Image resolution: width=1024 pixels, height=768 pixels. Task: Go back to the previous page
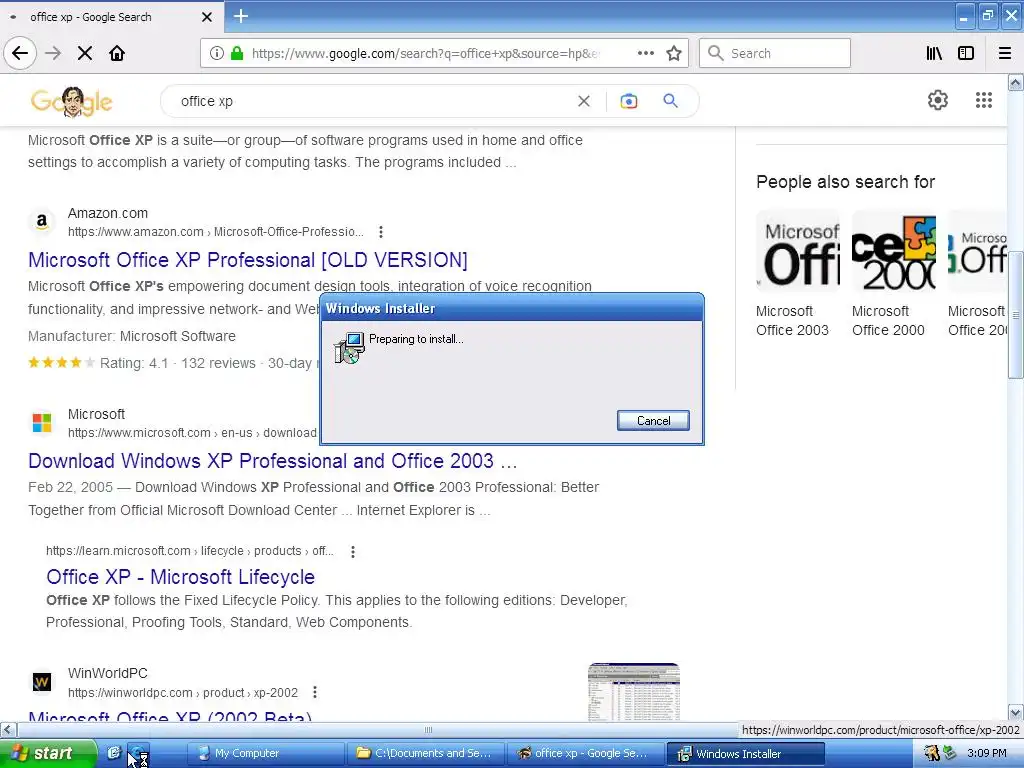coord(20,53)
